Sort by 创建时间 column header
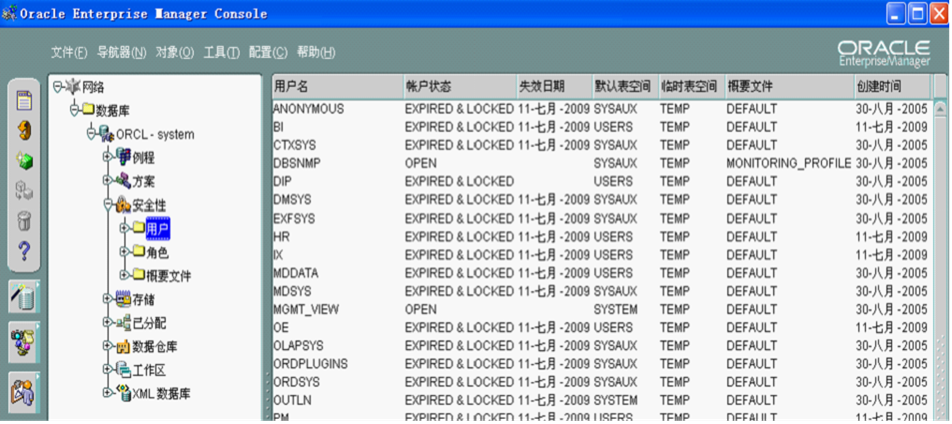Viewport: 952px width, 424px height. click(x=892, y=86)
